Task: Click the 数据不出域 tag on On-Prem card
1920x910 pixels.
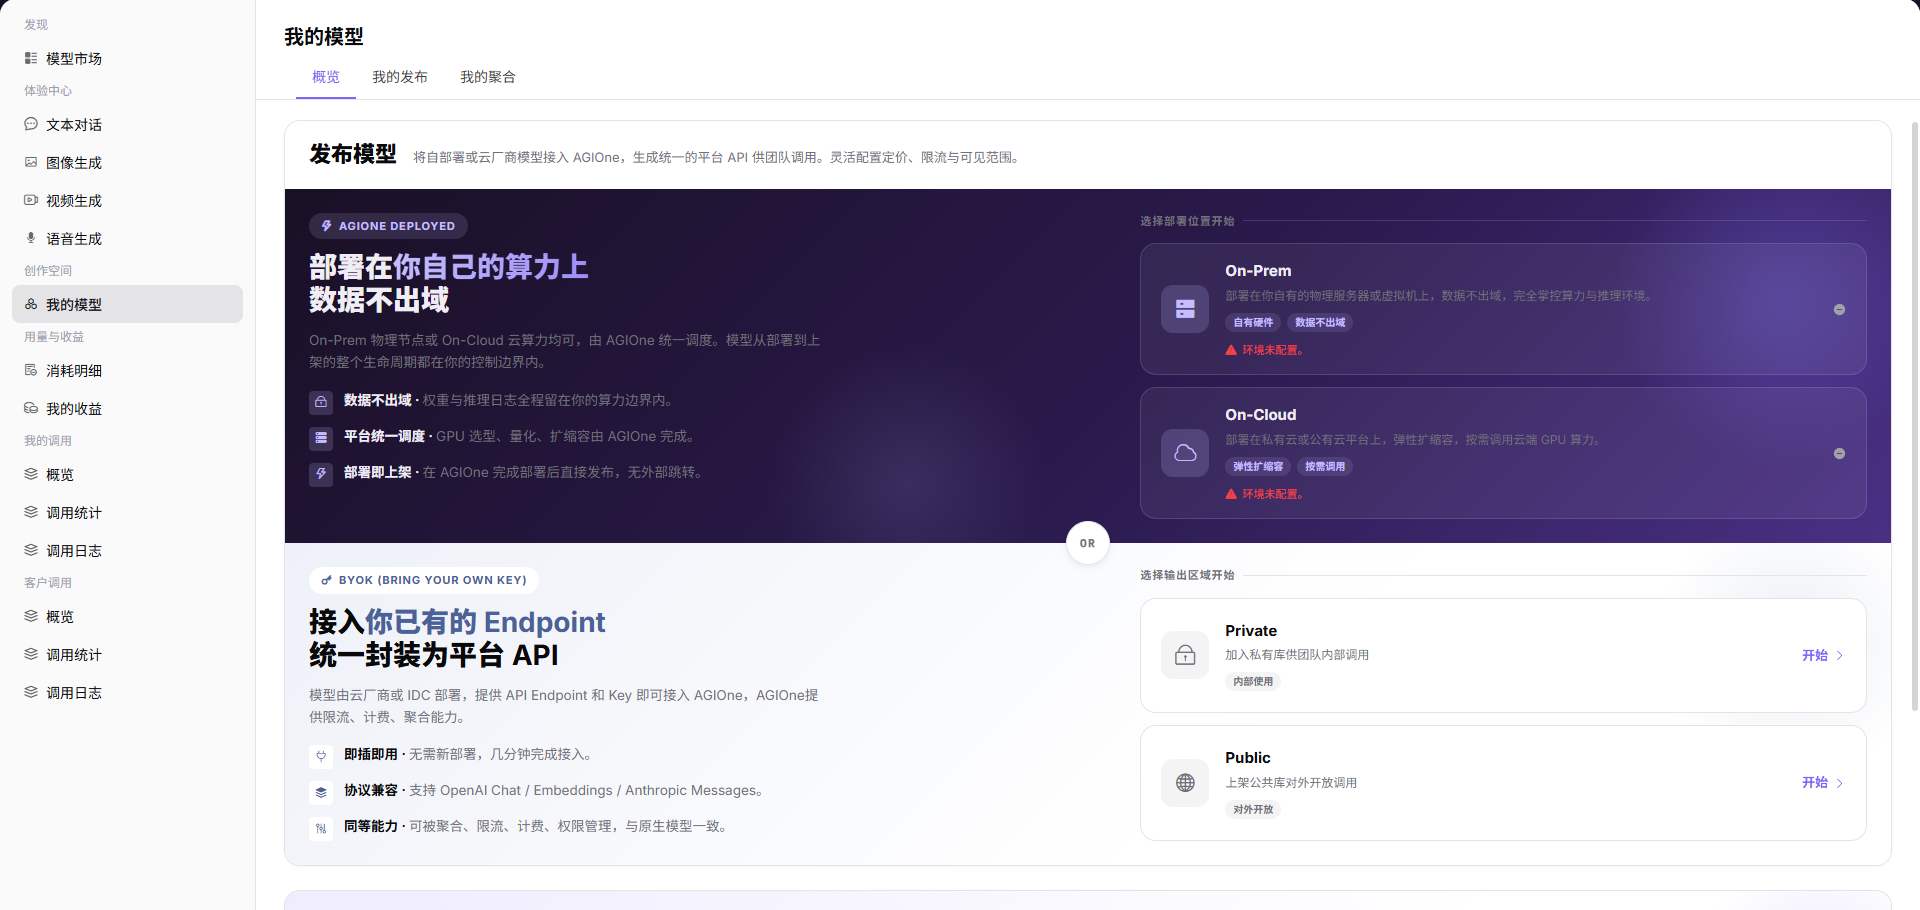Action: [1320, 322]
